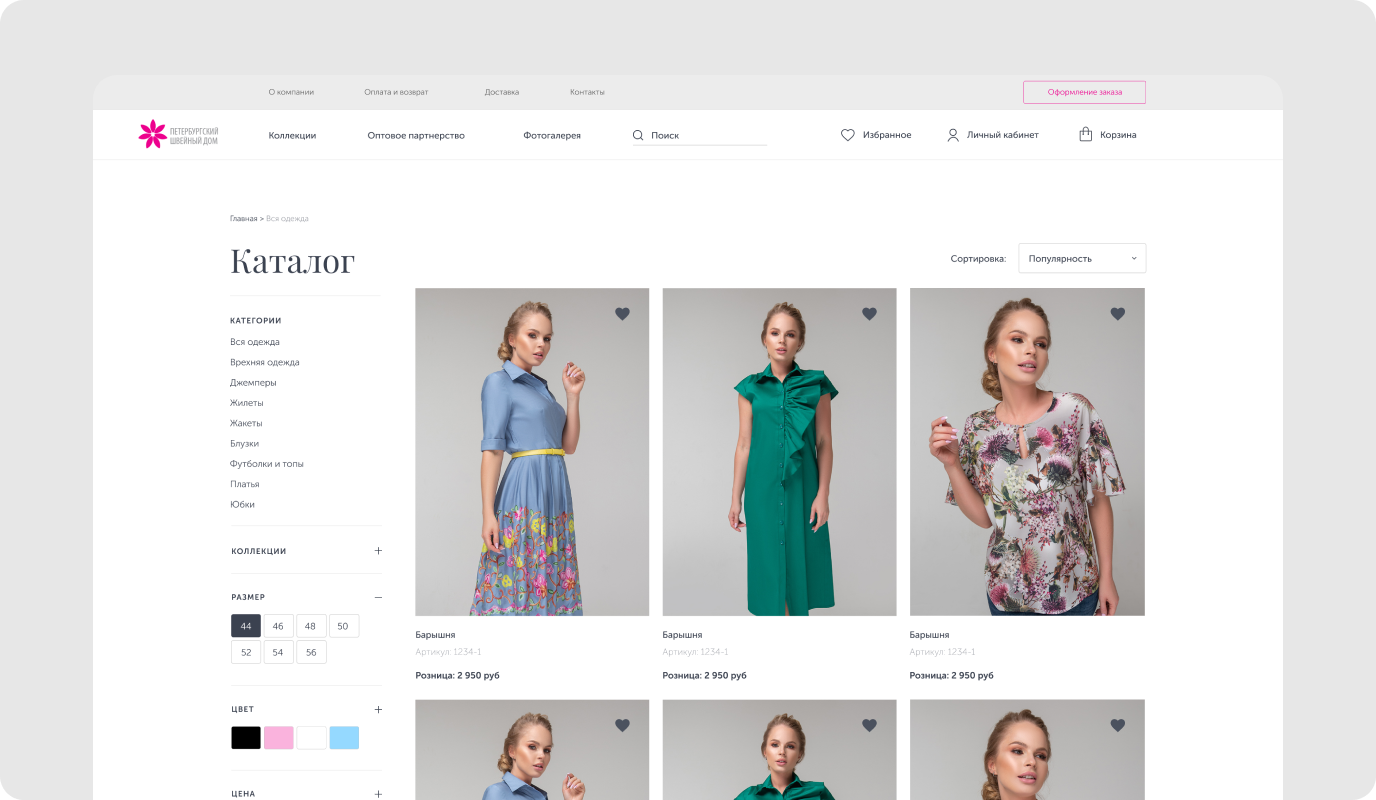Screen dimensions: 1376x800
Task: Click the pink flower store logo
Action: (178, 134)
